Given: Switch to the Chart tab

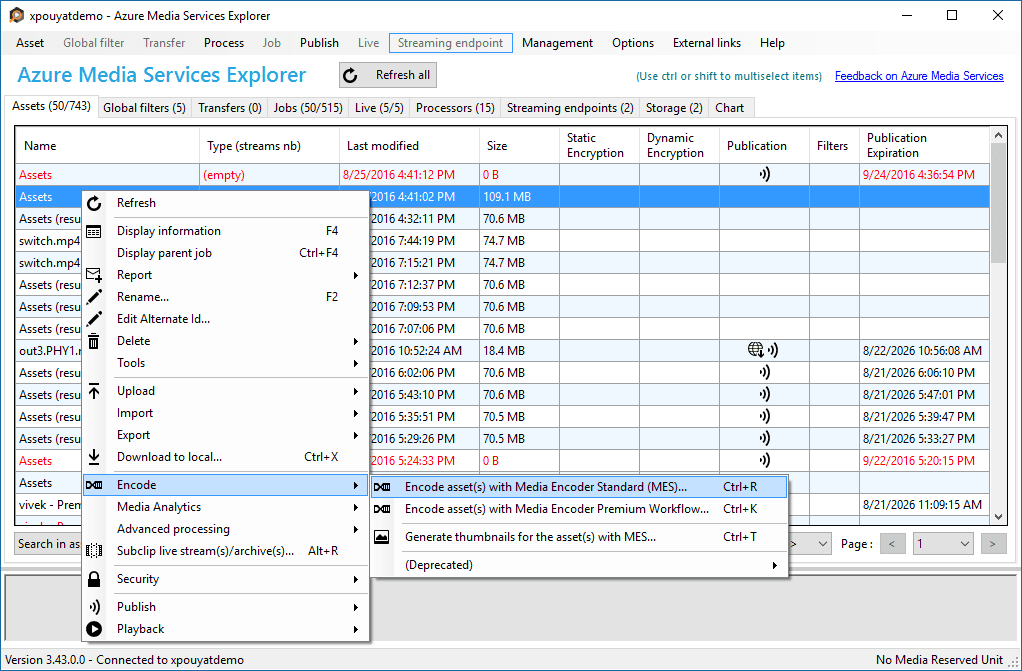Looking at the screenshot, I should pyautogui.click(x=729, y=108).
